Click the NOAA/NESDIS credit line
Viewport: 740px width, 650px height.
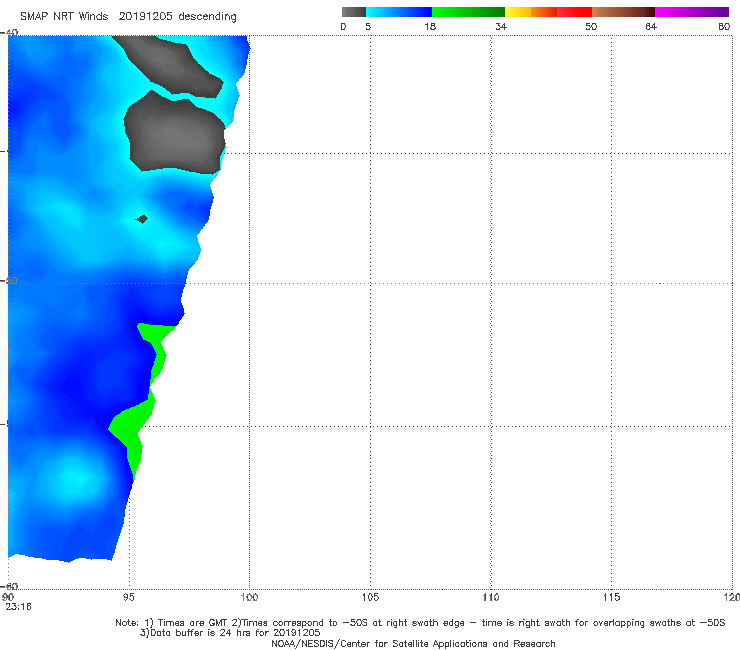[x=413, y=643]
